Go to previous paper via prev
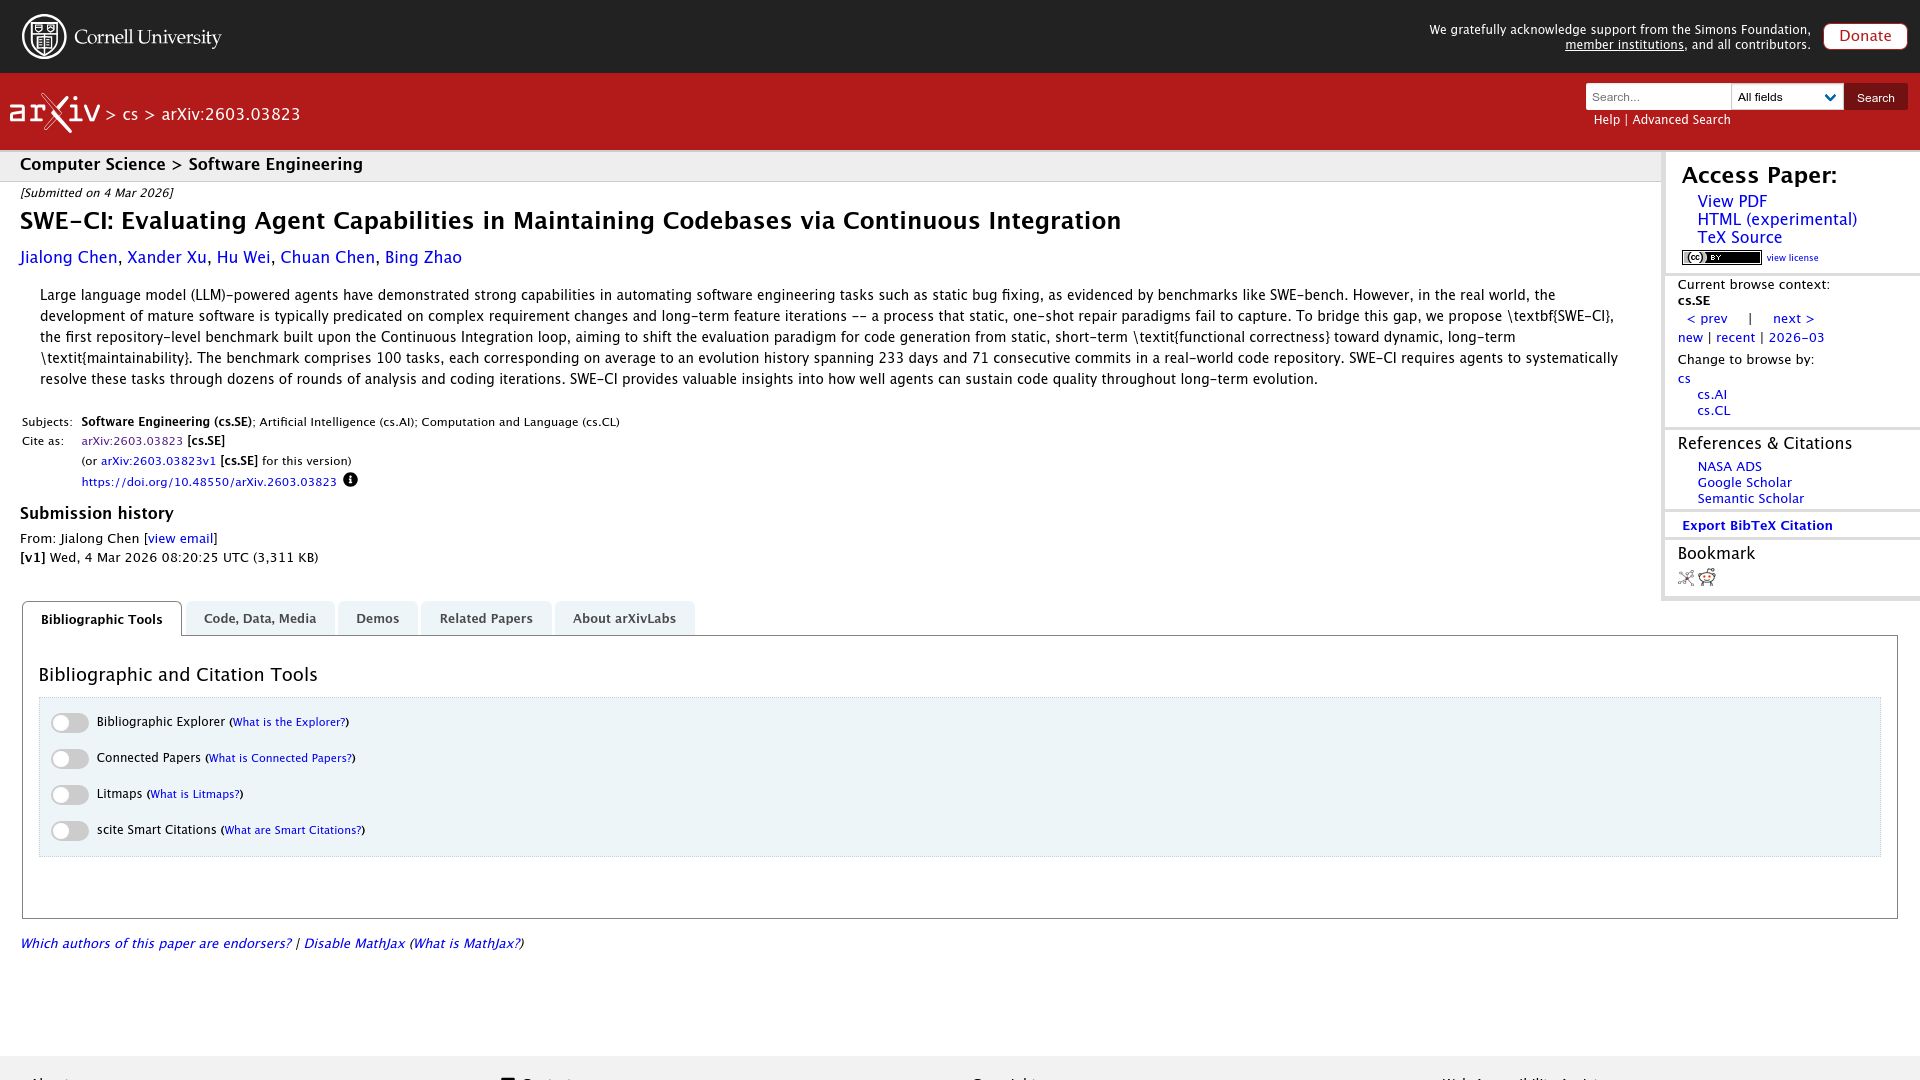This screenshot has width=1920, height=1080. point(1707,319)
